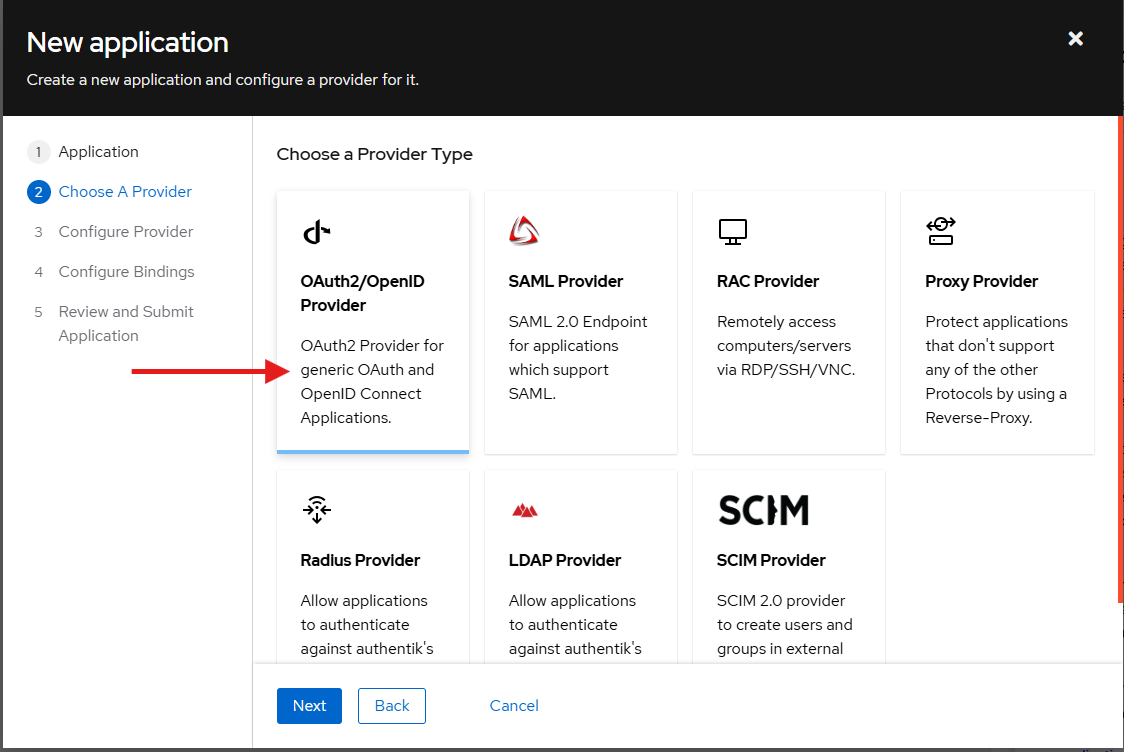This screenshot has width=1124, height=752.
Task: Click the orange vertical scrollbar
Action: point(1119,360)
